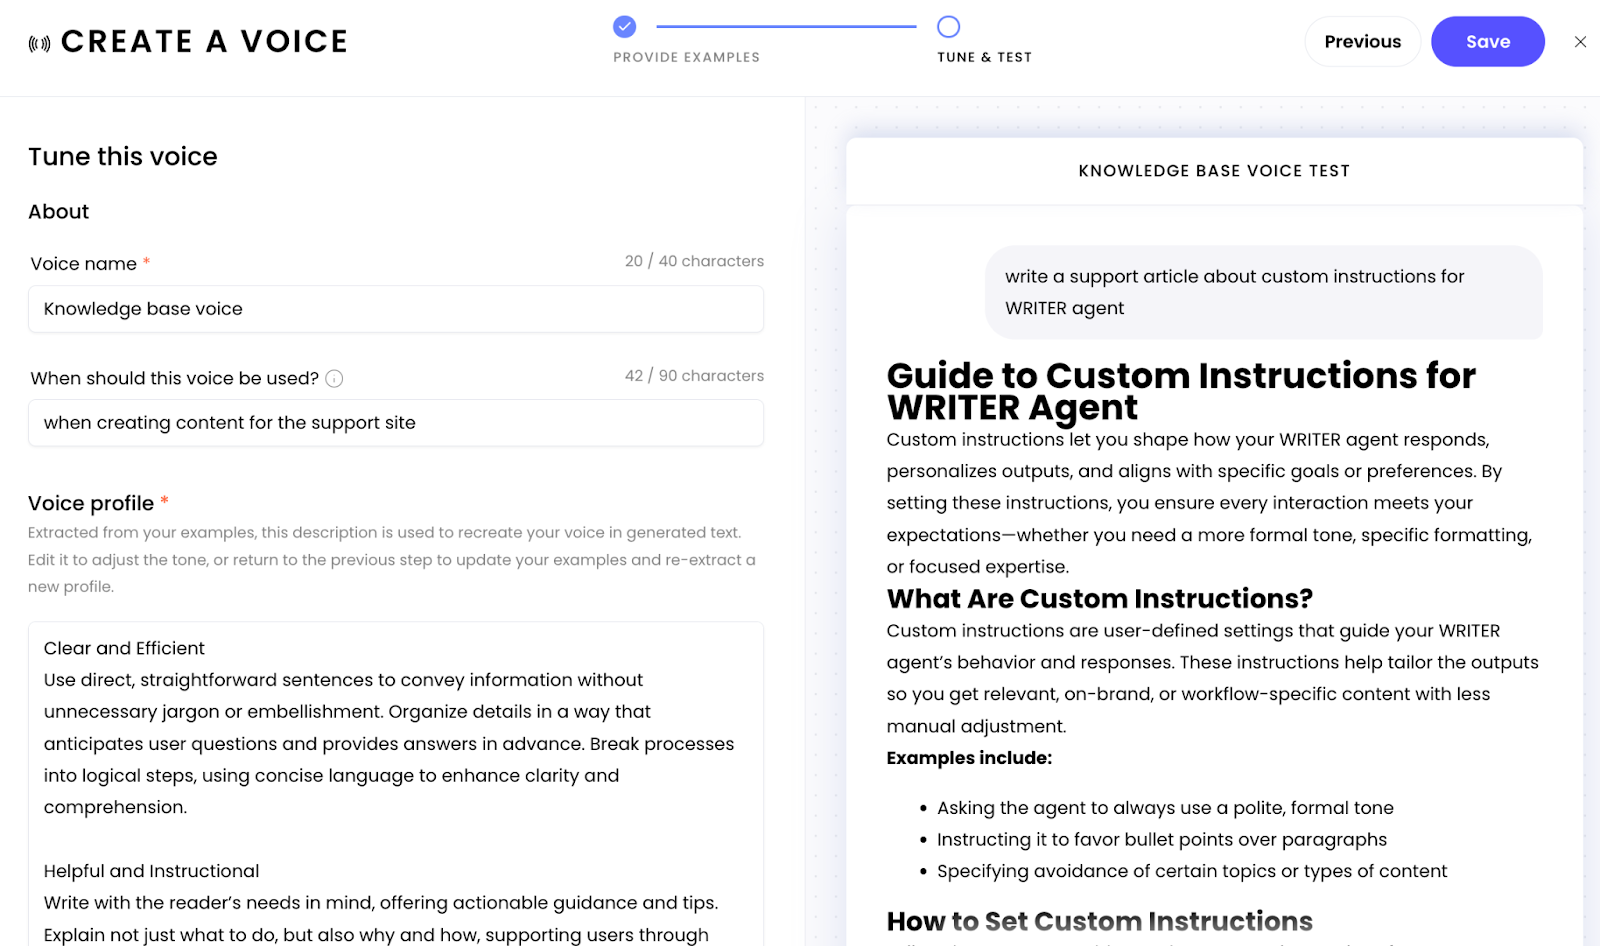The image size is (1600, 946).
Task: Click the 'How to Set Custom Instructions' heading
Action: [1100, 921]
